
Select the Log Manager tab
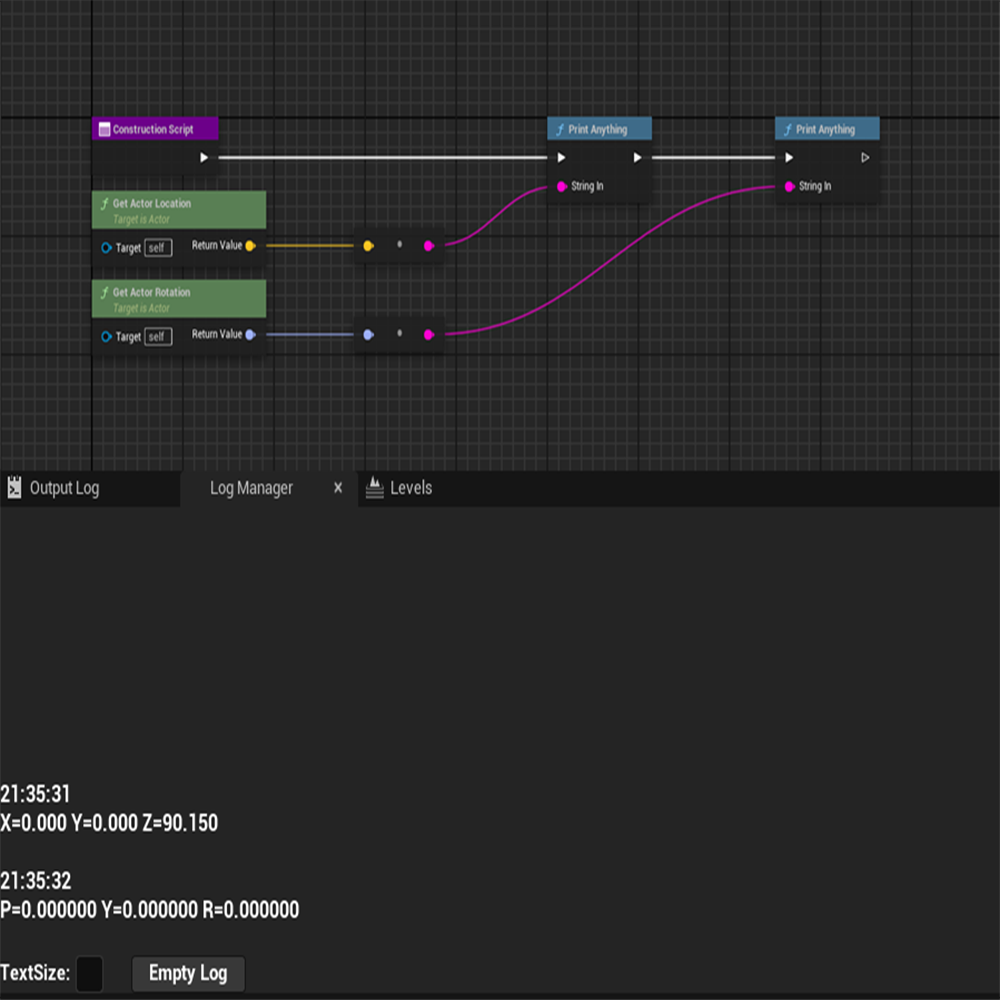pyautogui.click(x=251, y=488)
